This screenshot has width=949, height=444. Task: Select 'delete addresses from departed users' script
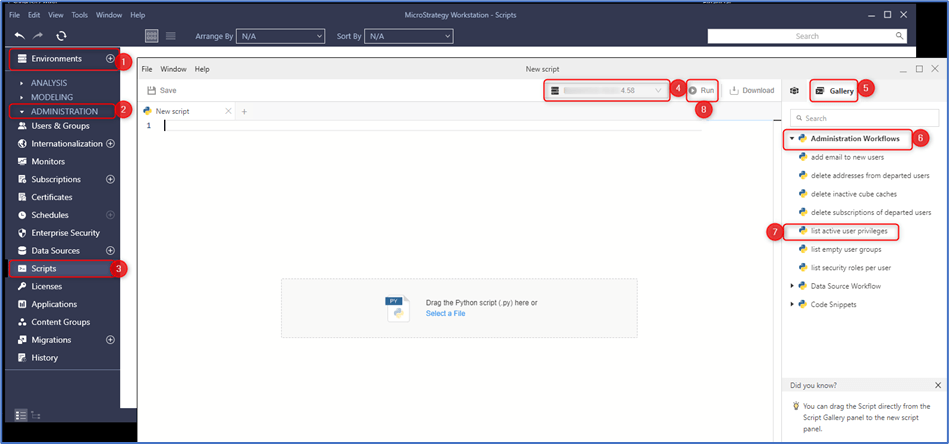[x=870, y=175]
